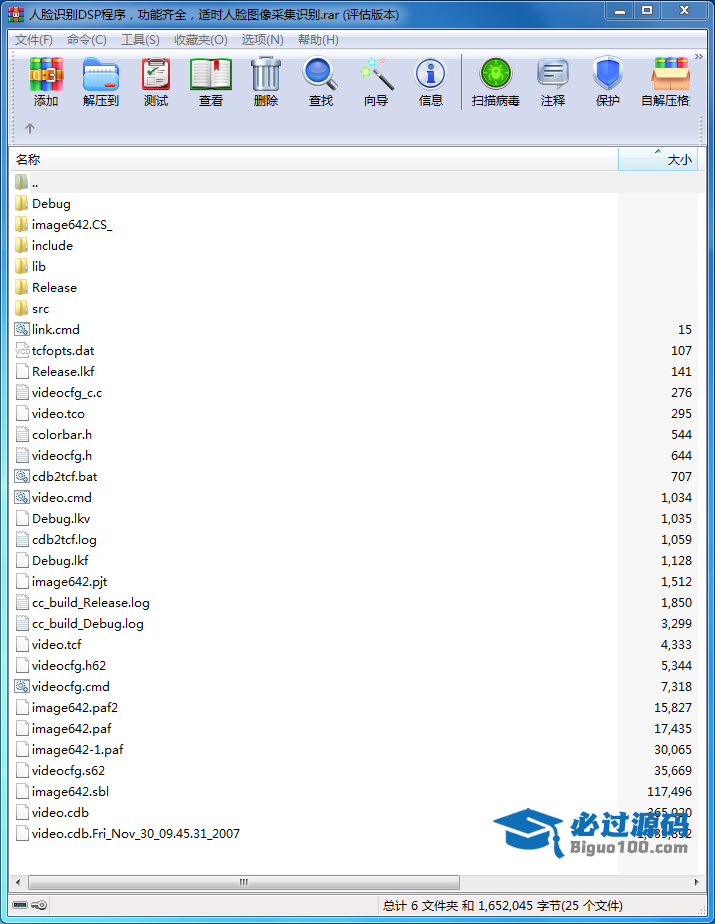Click the scrollbar left arrow

coord(18,882)
